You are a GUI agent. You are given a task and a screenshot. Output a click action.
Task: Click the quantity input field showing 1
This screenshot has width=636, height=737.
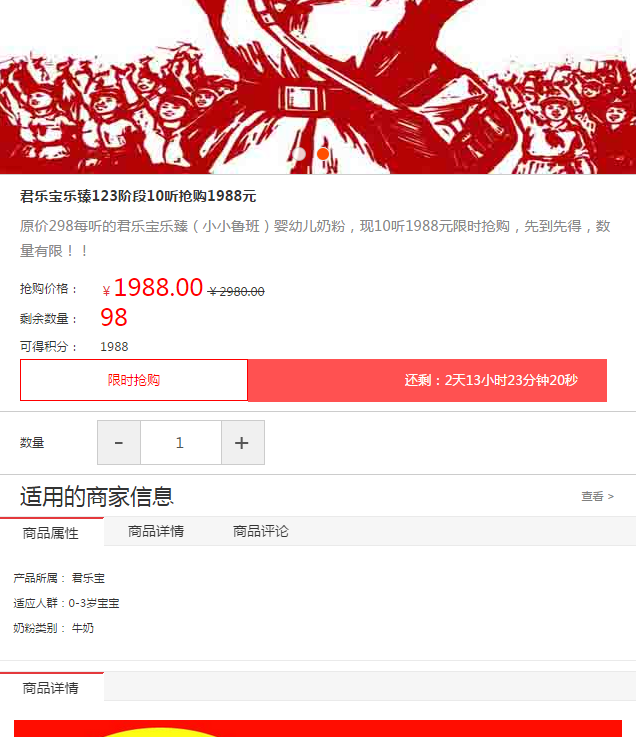point(181,442)
